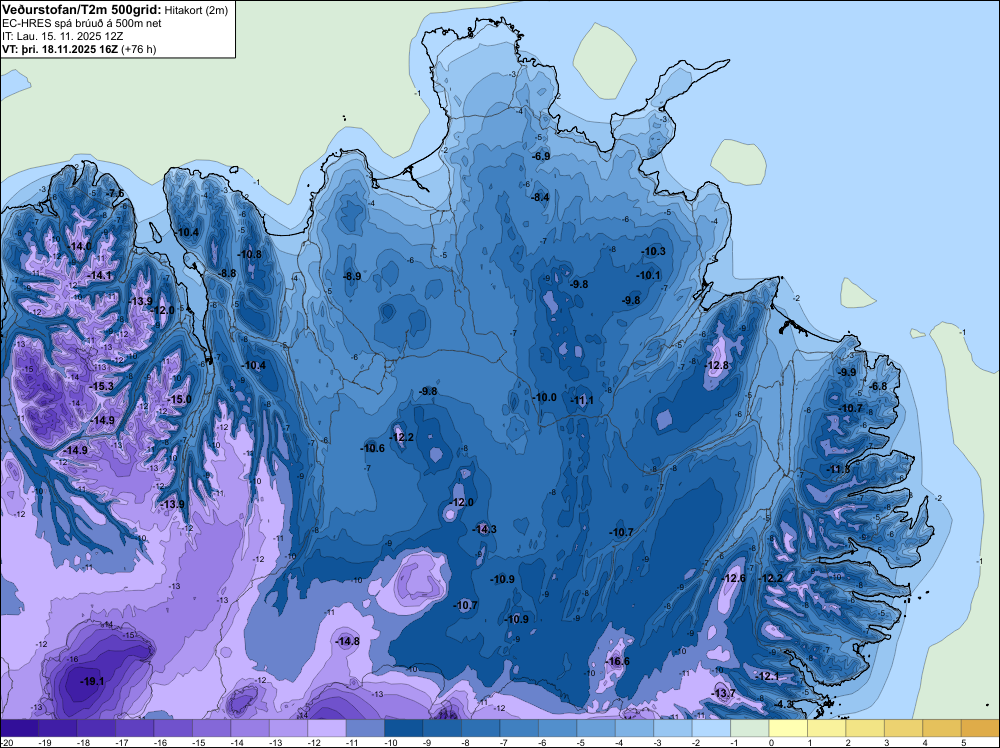This screenshot has width=1000, height=748.
Task: Select the -14.3 temperature label
Action: point(485,529)
